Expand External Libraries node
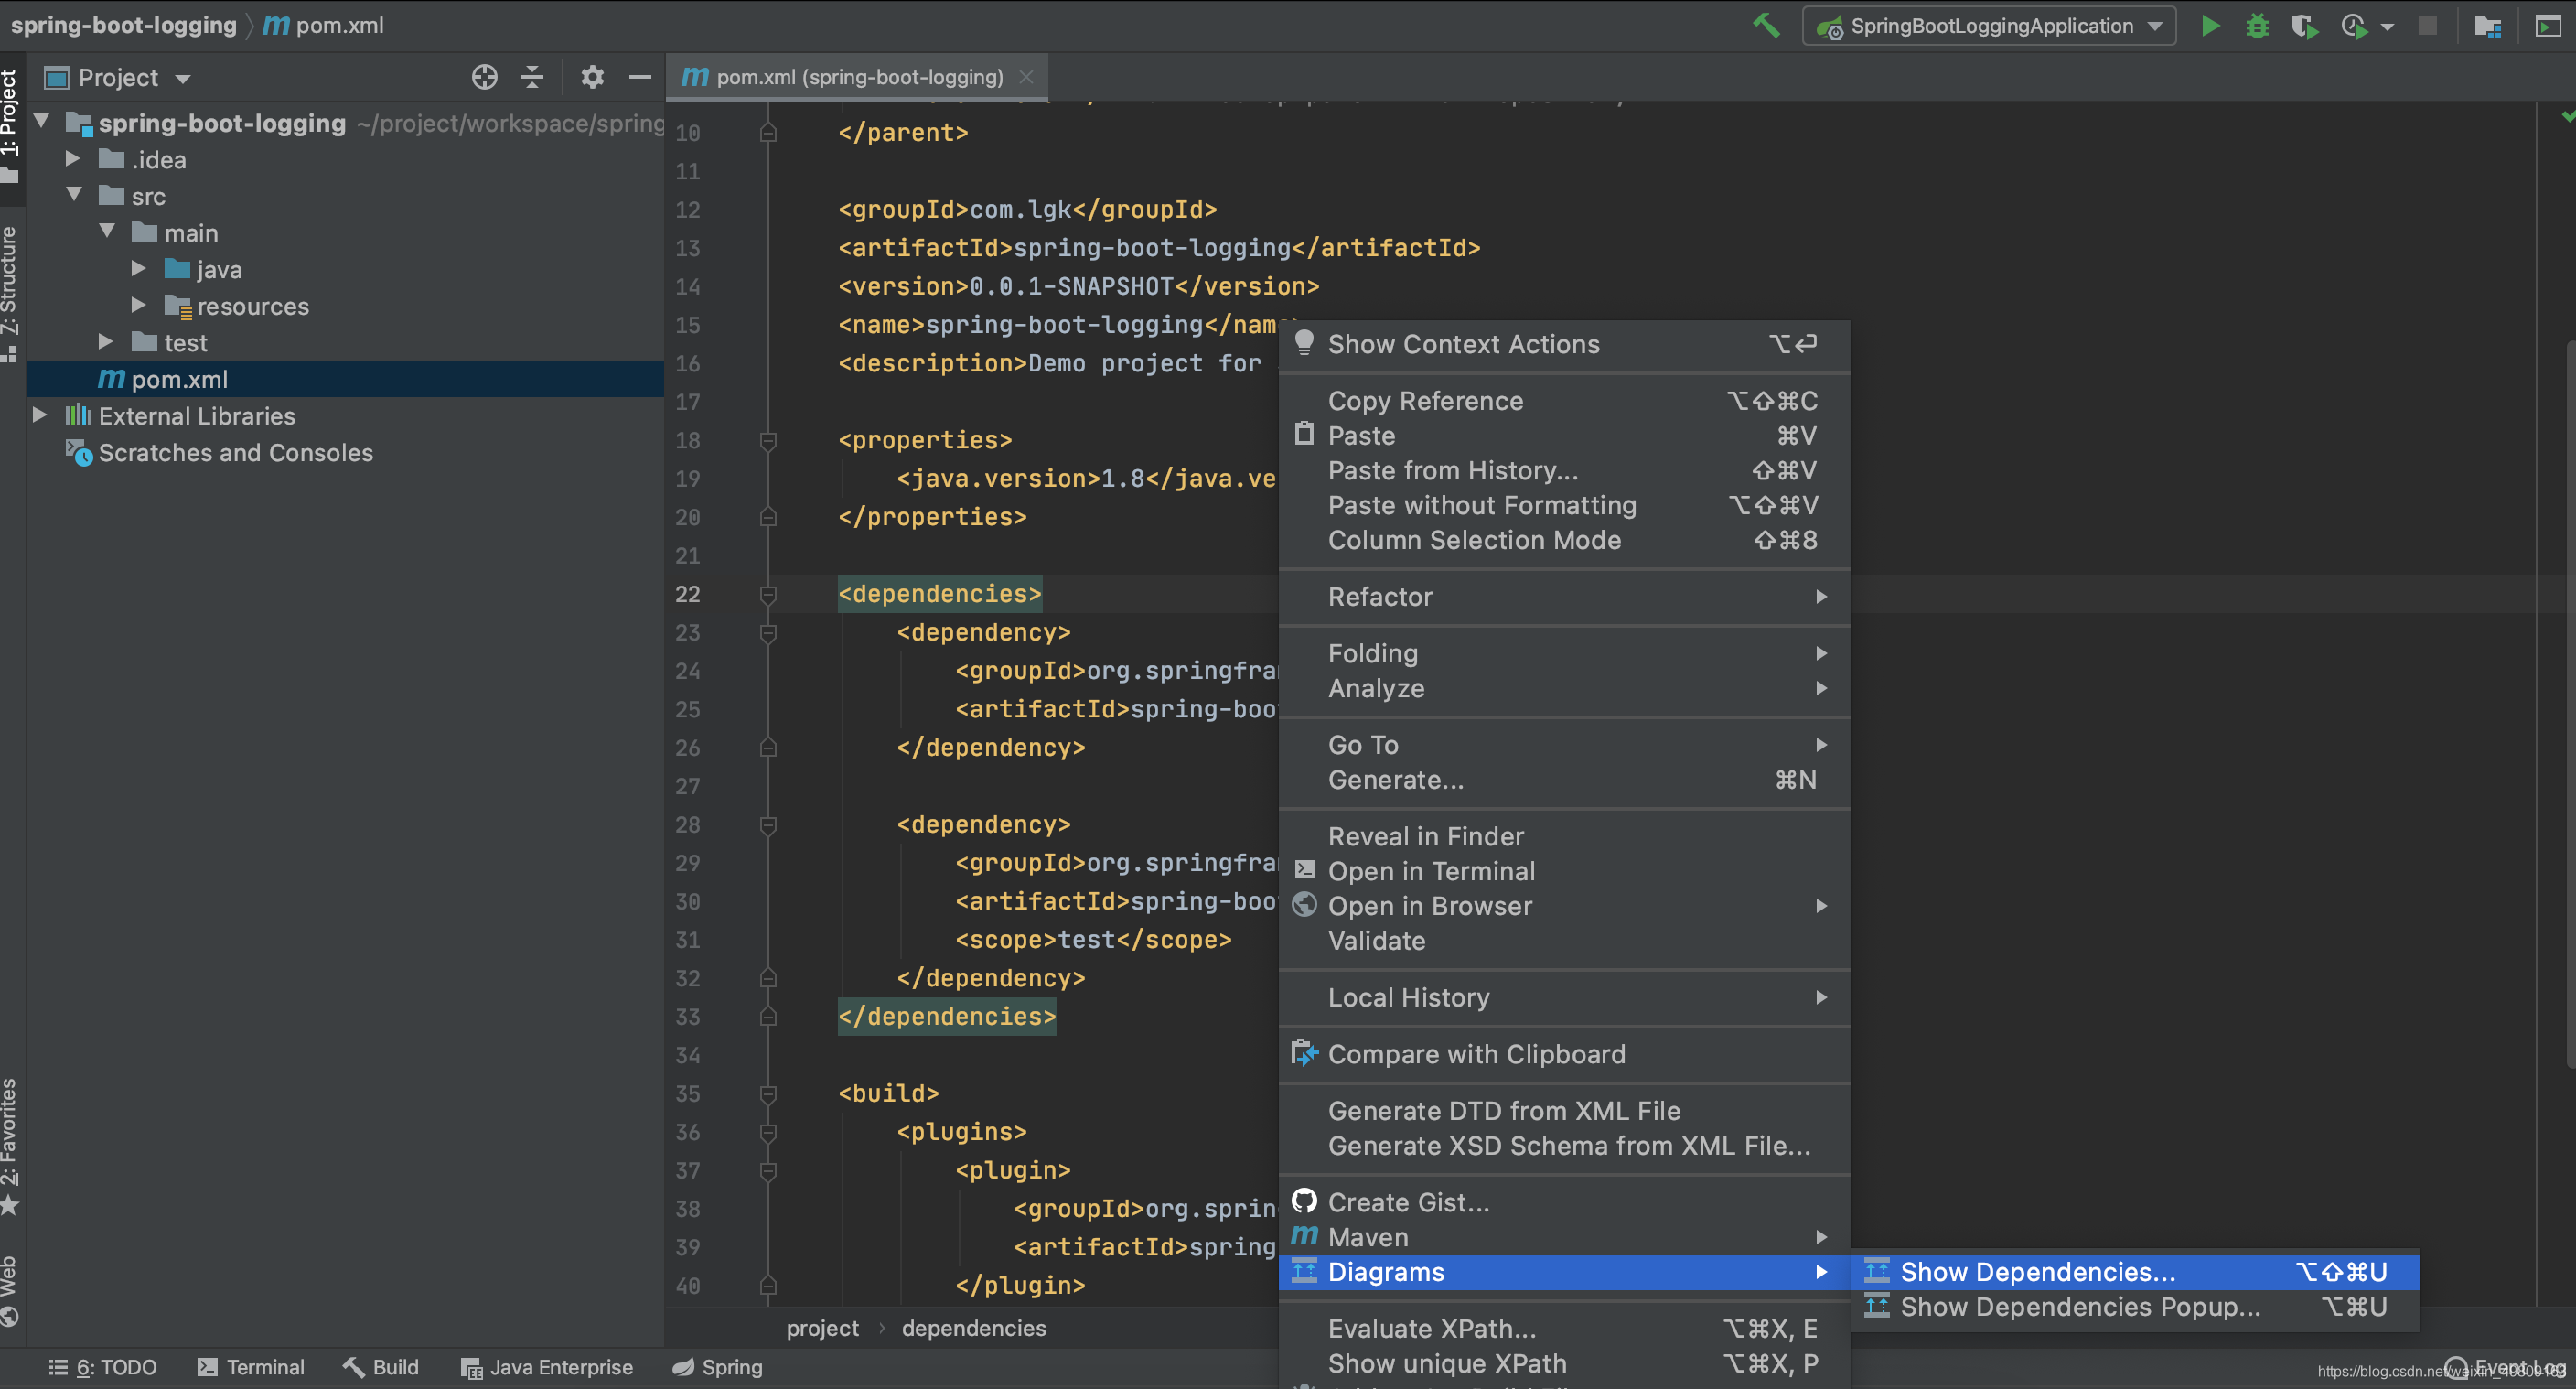2576x1389 pixels. [x=39, y=415]
